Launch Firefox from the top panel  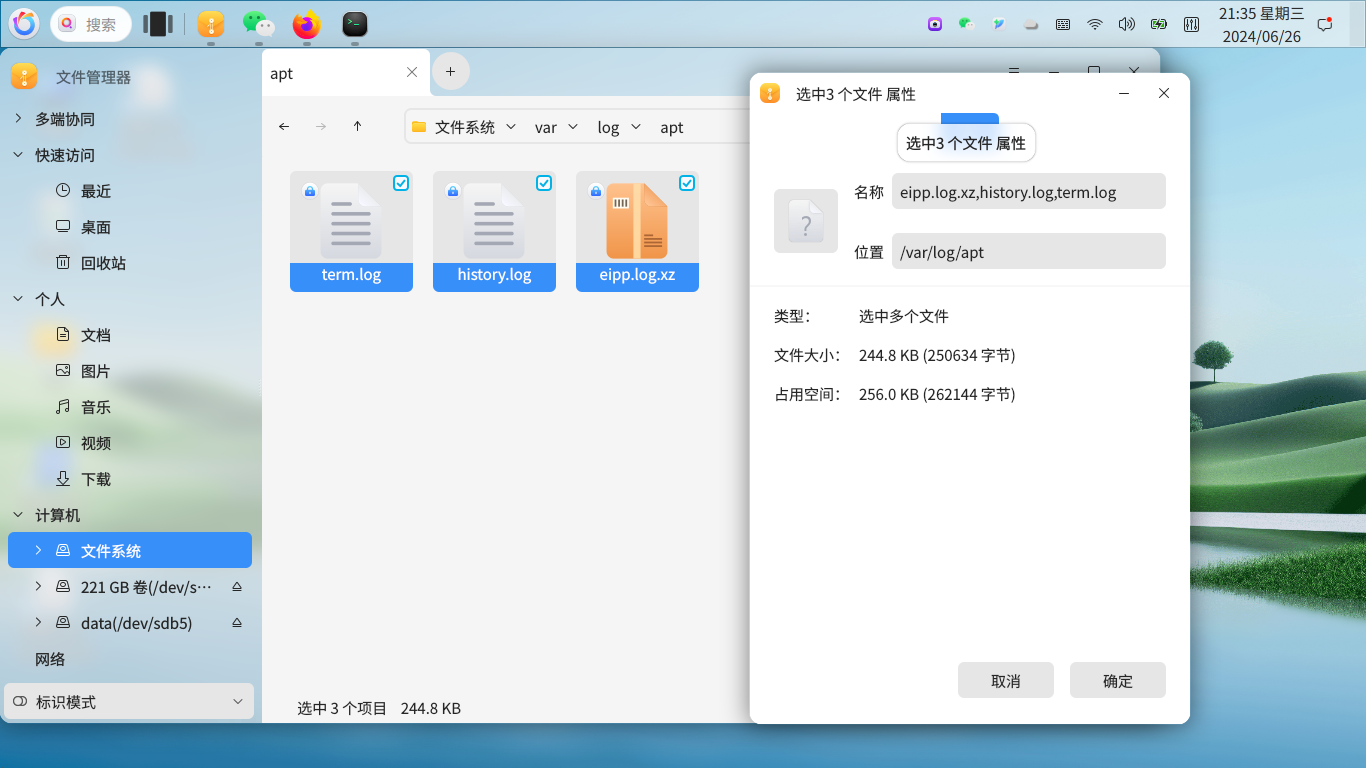pyautogui.click(x=306, y=24)
